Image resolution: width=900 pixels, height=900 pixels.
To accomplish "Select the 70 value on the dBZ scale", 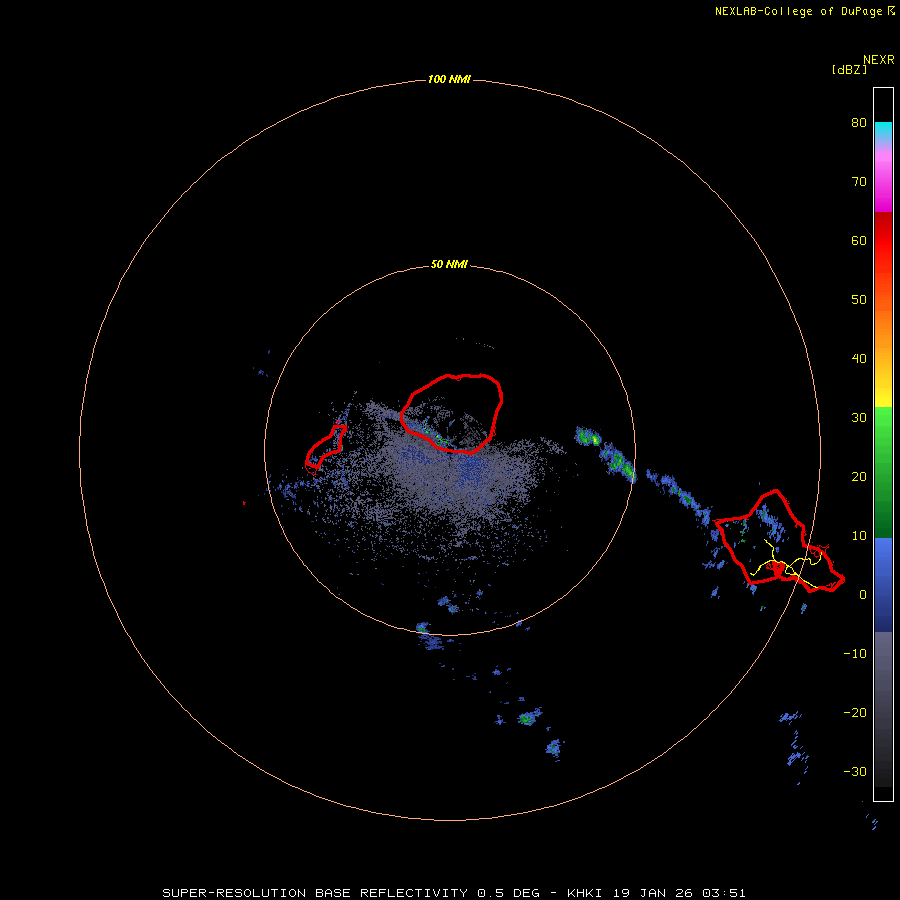I will tap(859, 182).
